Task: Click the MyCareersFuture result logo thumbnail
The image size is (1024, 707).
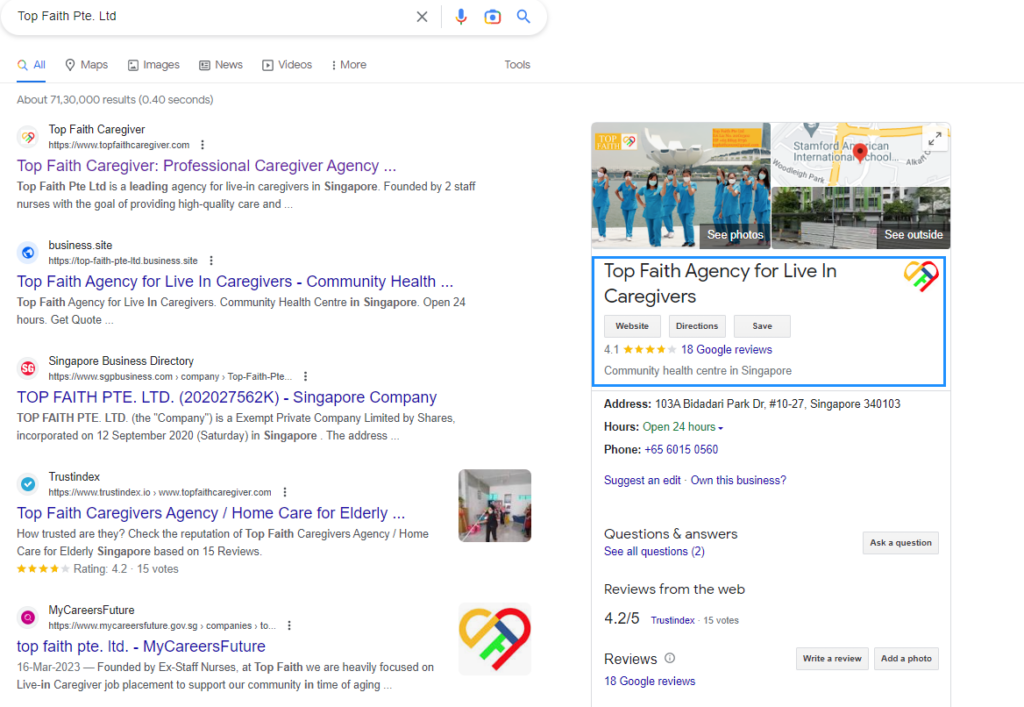Action: coord(494,639)
